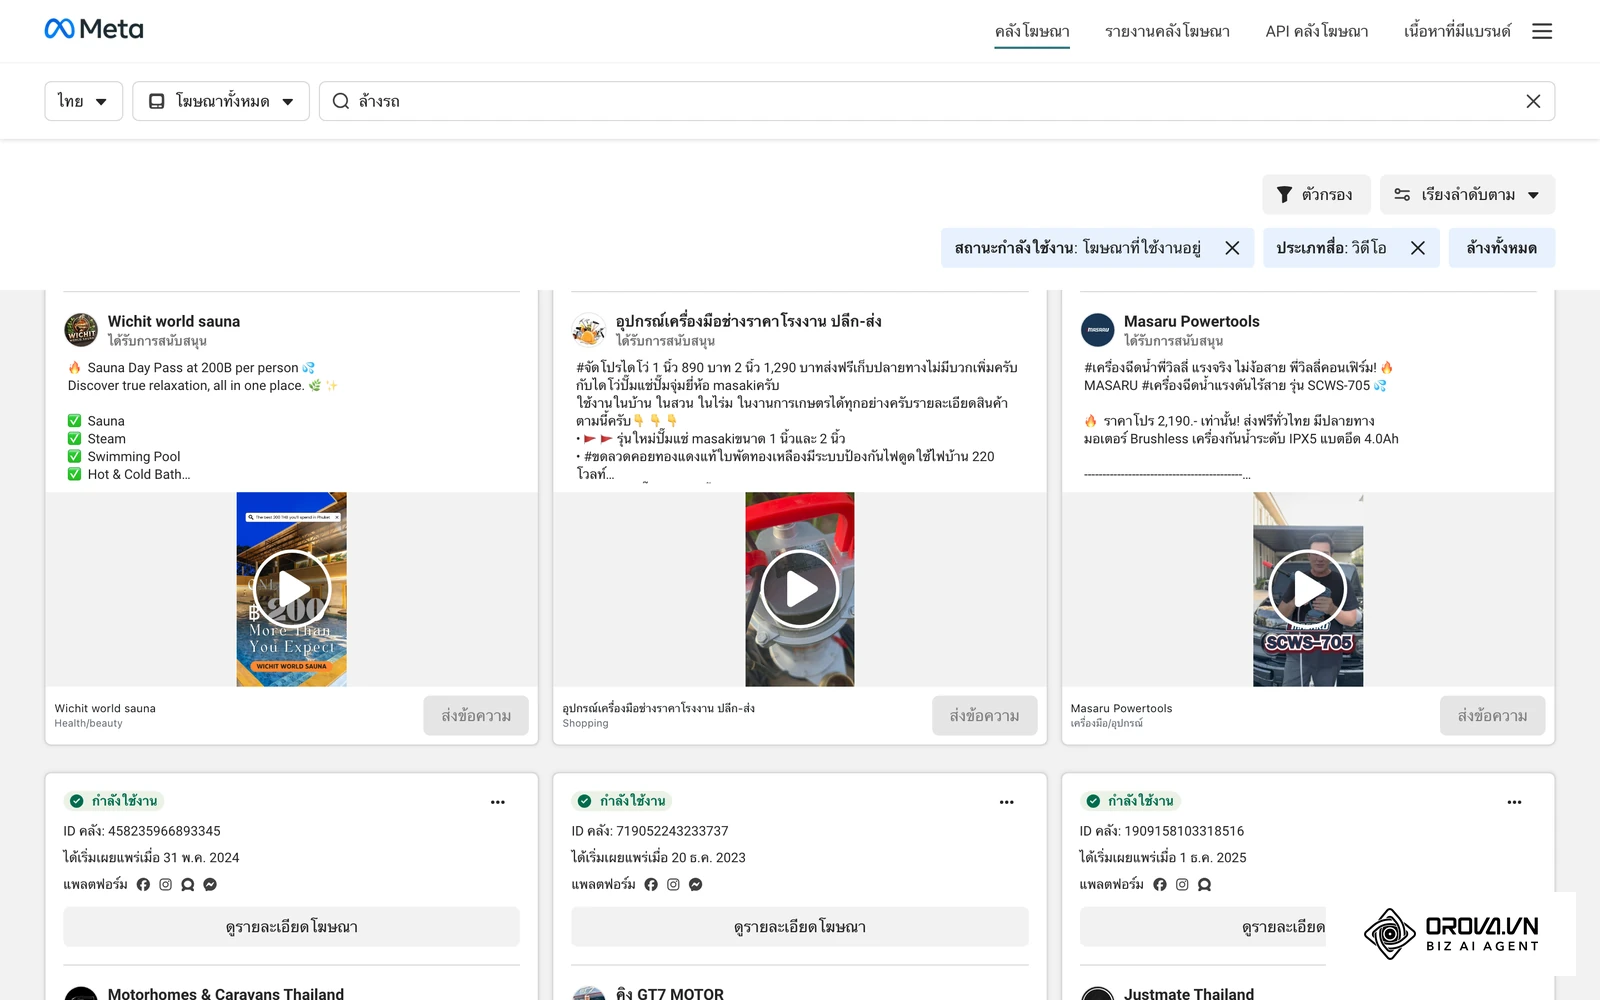Open Masaru Powertools profile avatar

point(1097,330)
